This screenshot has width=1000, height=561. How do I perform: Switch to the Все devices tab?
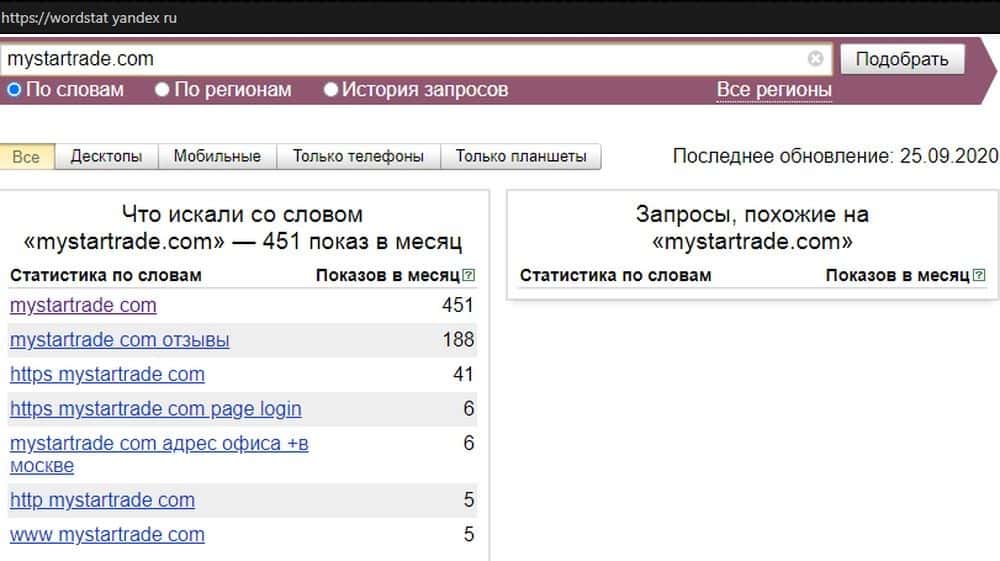(26, 157)
